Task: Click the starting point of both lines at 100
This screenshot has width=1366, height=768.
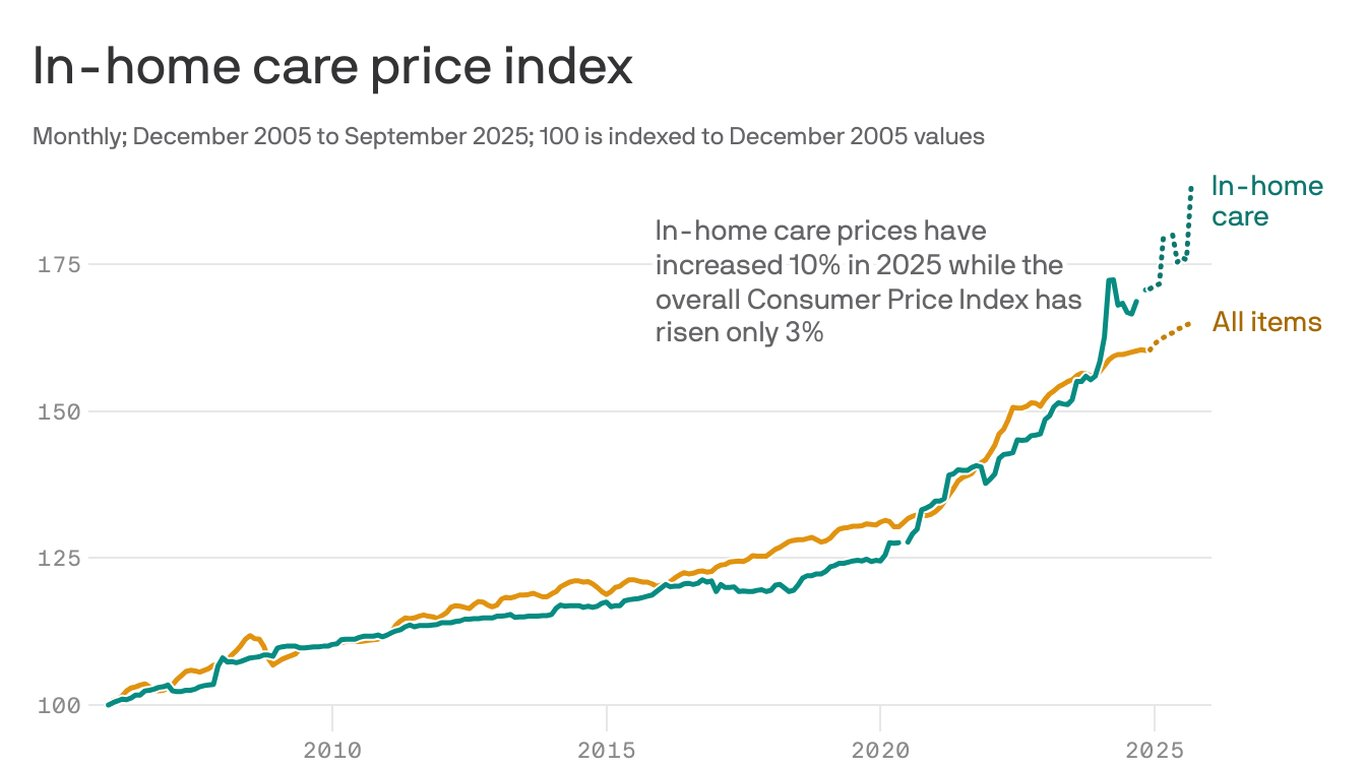Action: (108, 704)
